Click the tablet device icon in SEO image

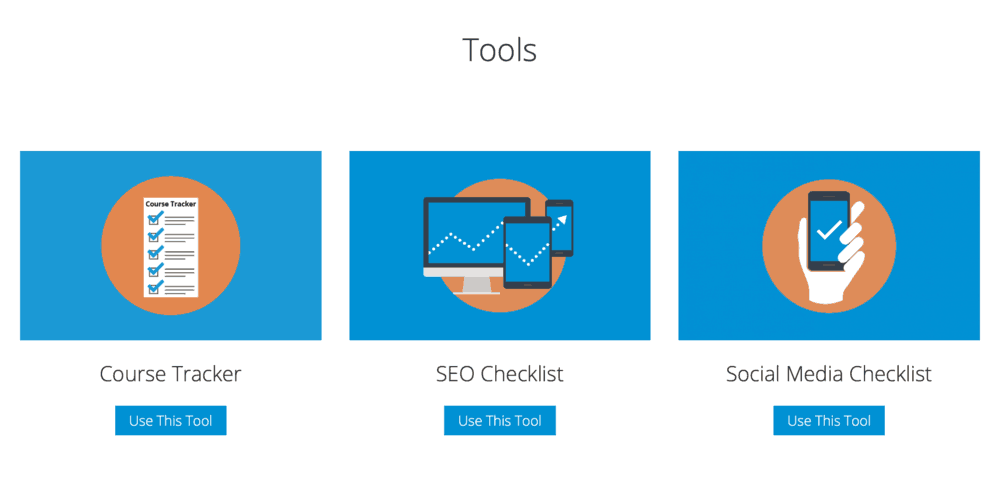tap(527, 253)
